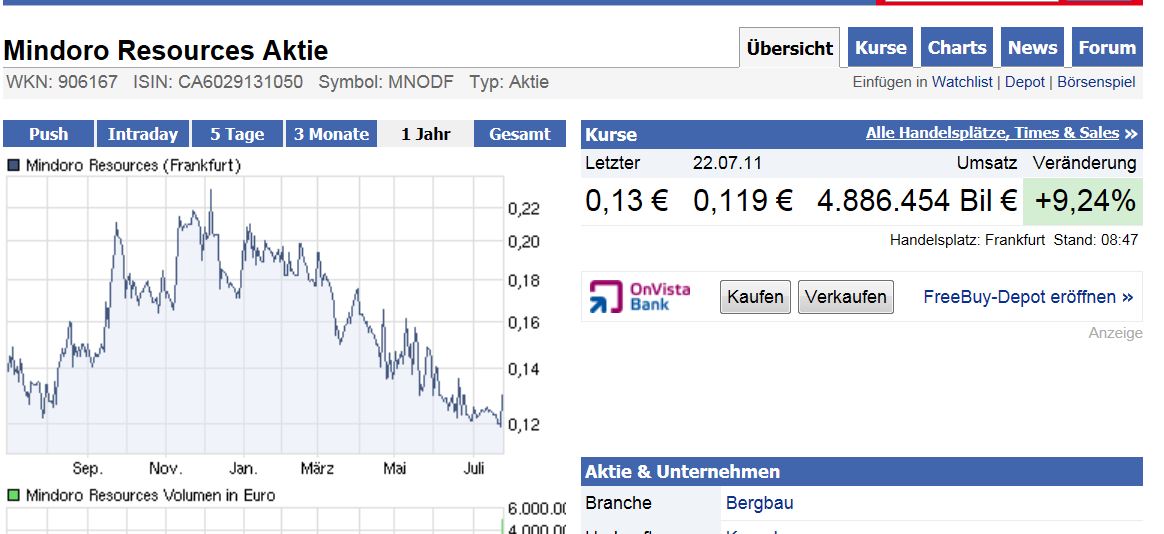Open the Forum tab
This screenshot has height=534, width=1164.
(1107, 48)
